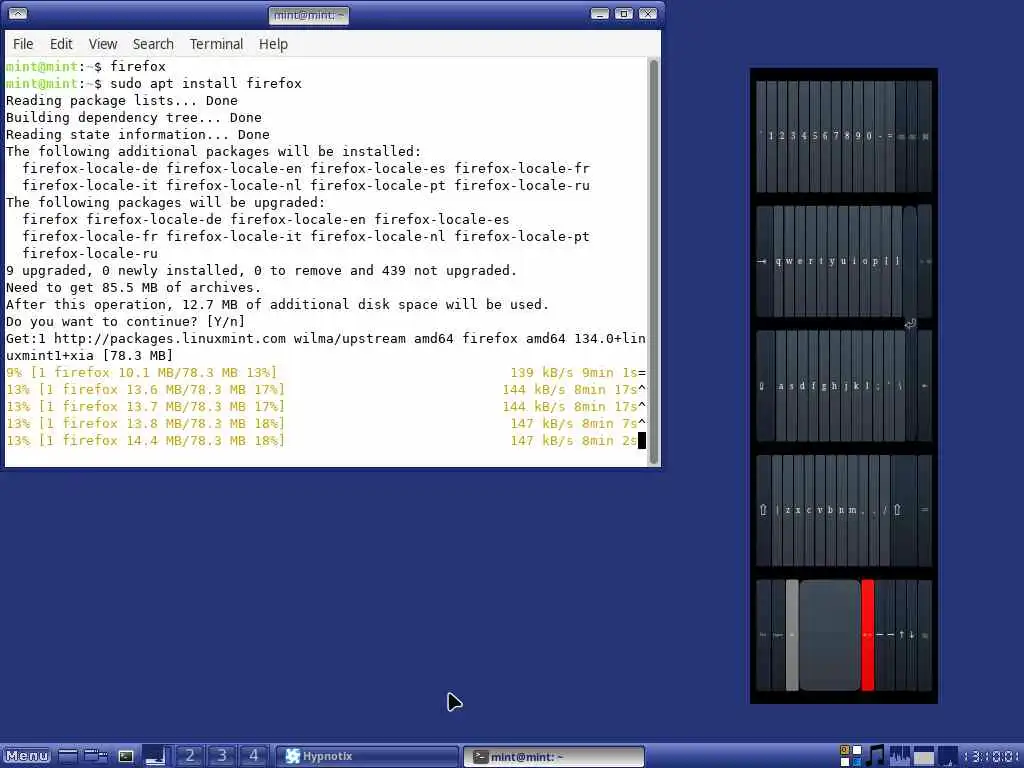Click the 'Reading package lists... Done' line

tap(121, 101)
